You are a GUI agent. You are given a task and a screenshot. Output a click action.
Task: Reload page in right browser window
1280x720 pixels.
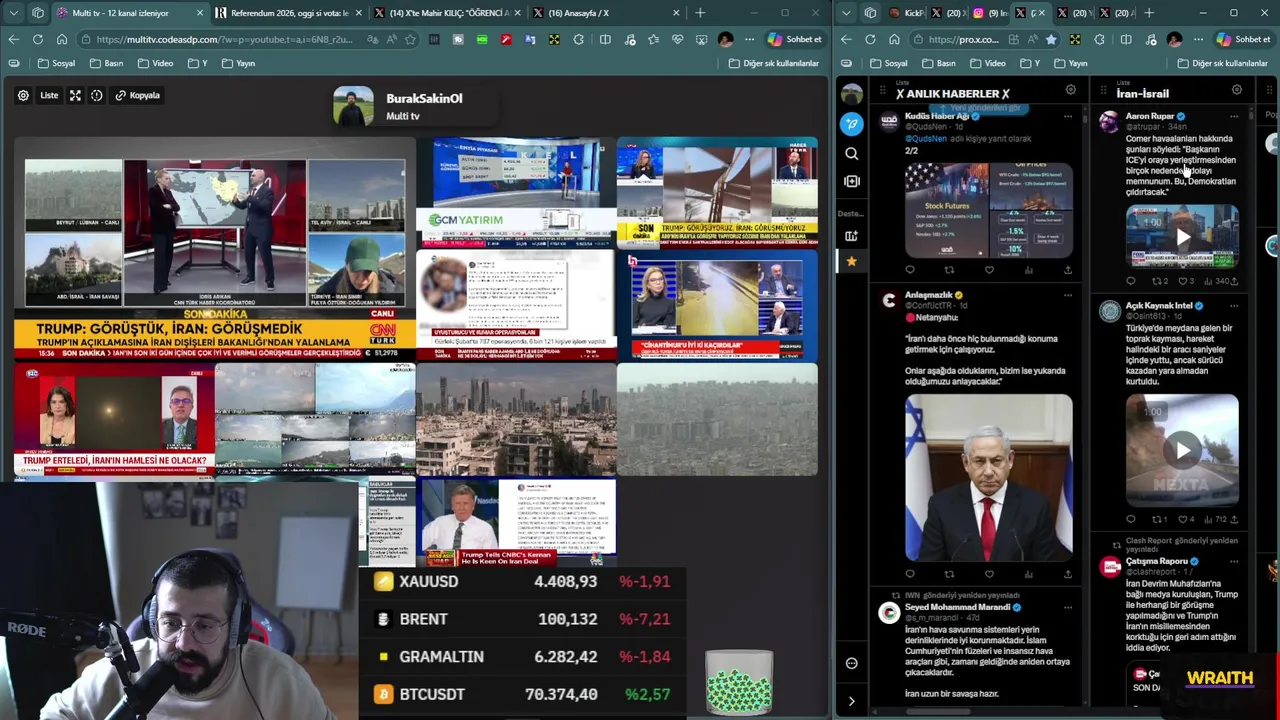click(870, 39)
